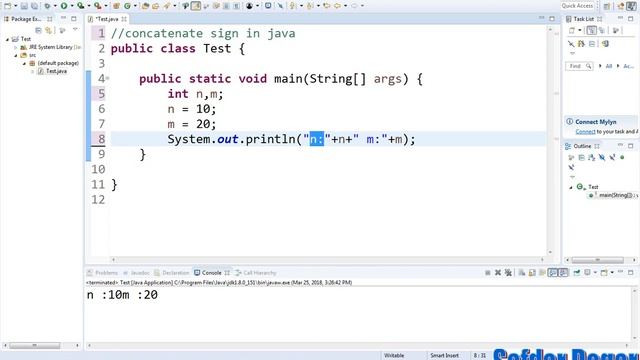Toggle Mark Occurrences highlighted toolbar button

(x=196, y=6)
